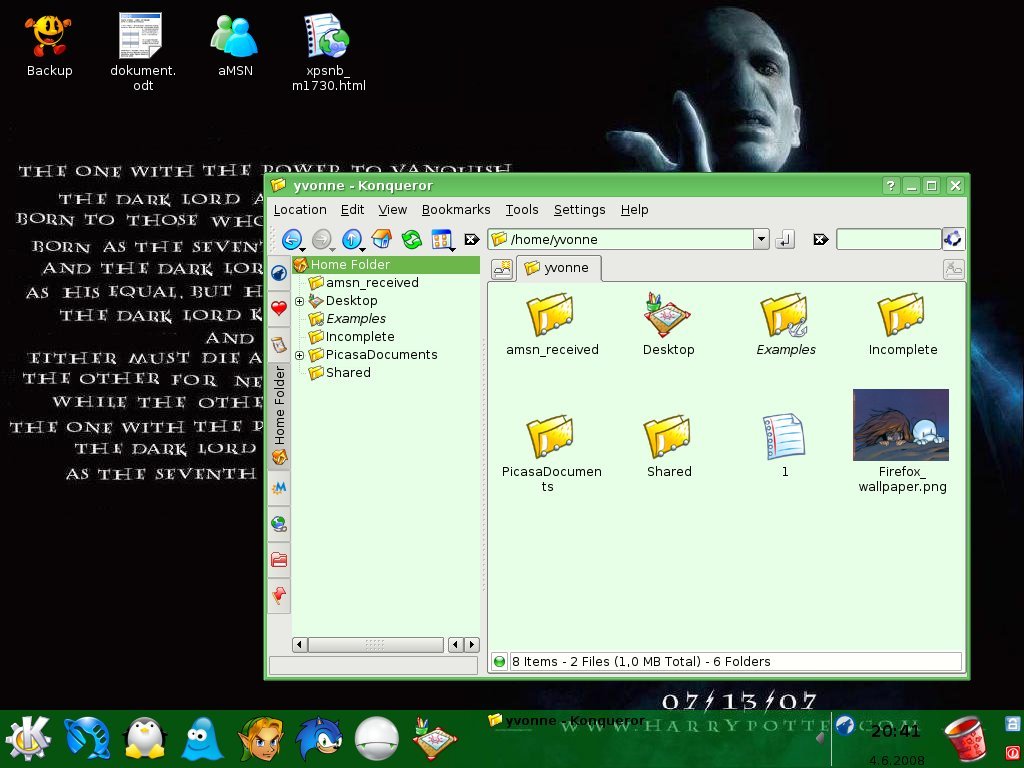Click the penguin icon on the panel
1024x768 pixels.
(145, 739)
